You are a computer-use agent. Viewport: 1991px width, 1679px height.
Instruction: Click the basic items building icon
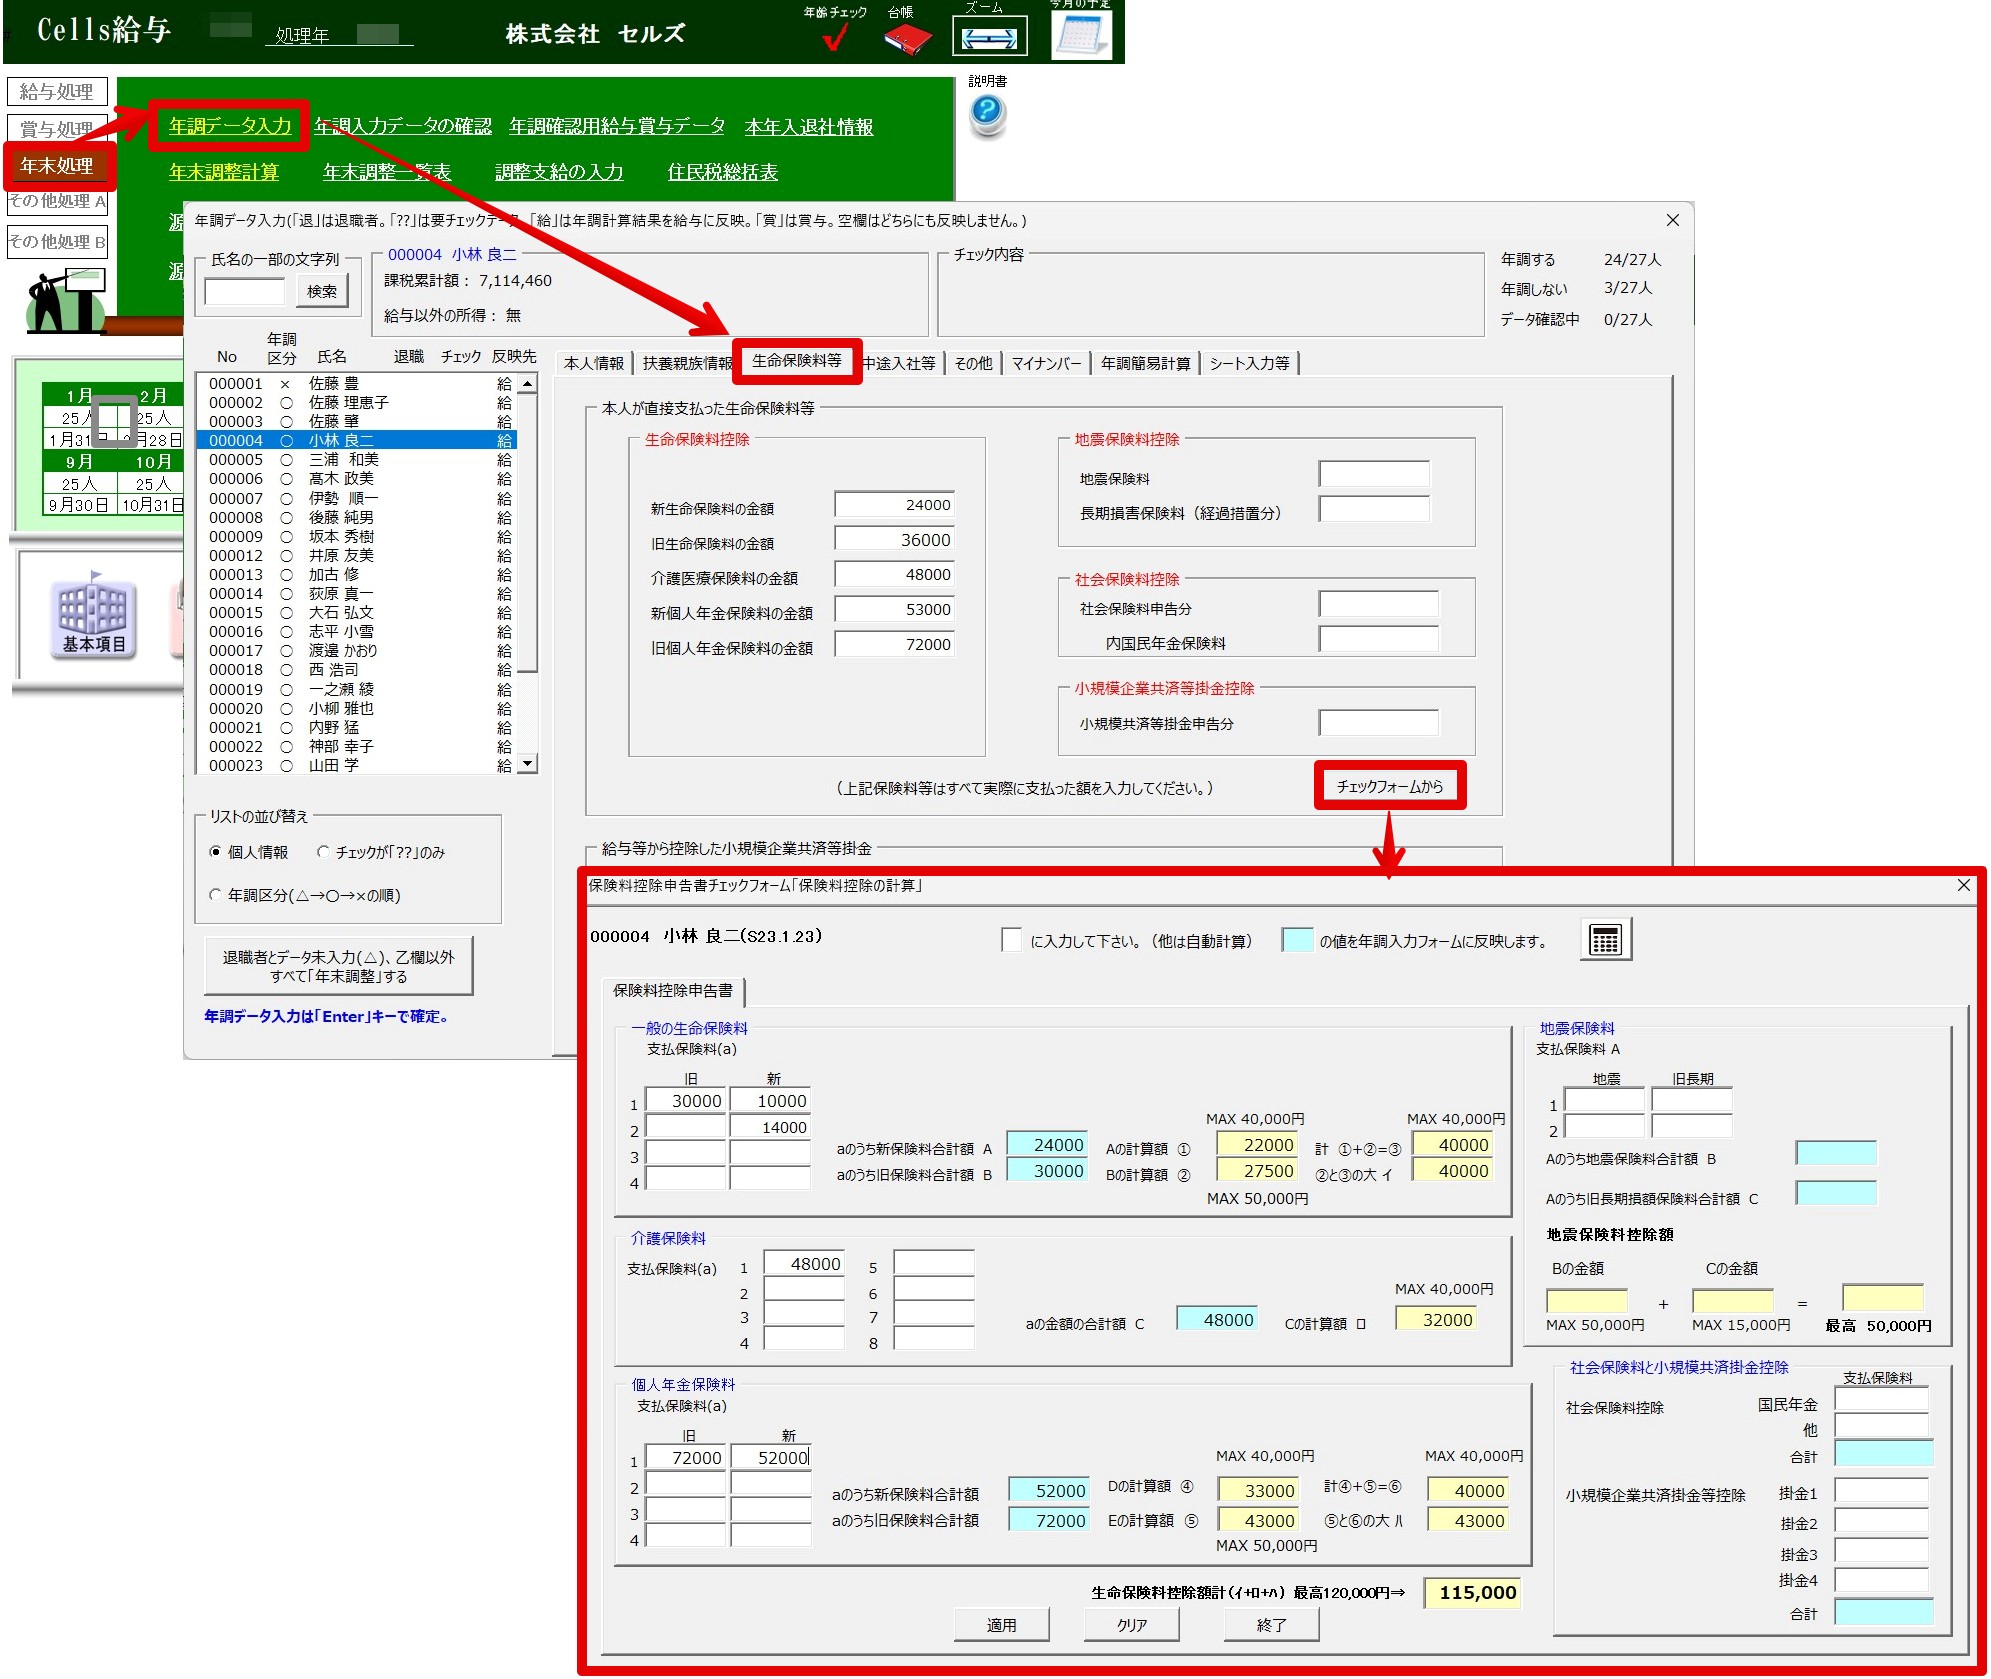93,617
